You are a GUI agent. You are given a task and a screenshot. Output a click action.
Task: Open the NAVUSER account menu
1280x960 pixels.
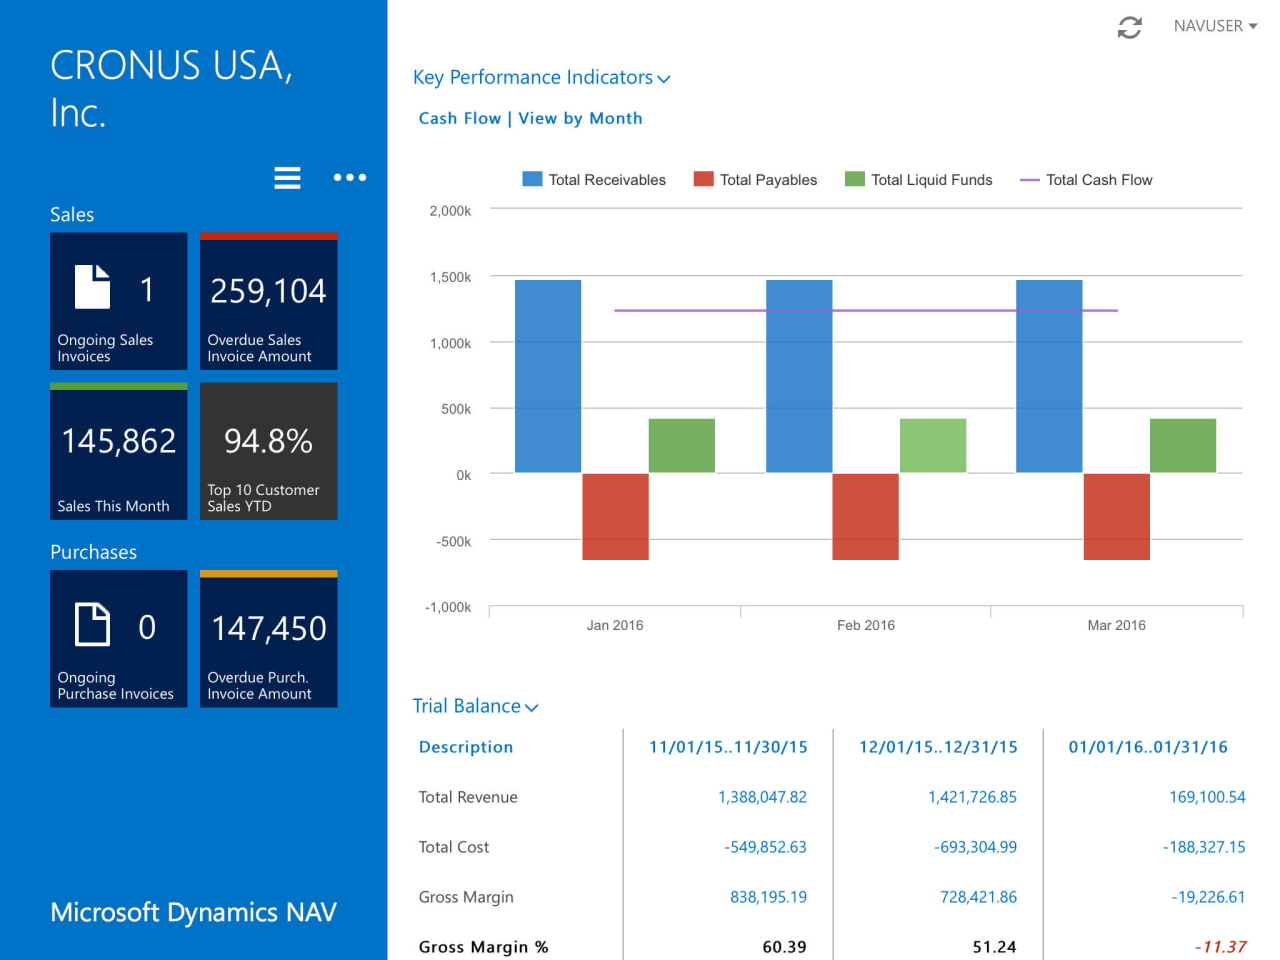pyautogui.click(x=1215, y=26)
